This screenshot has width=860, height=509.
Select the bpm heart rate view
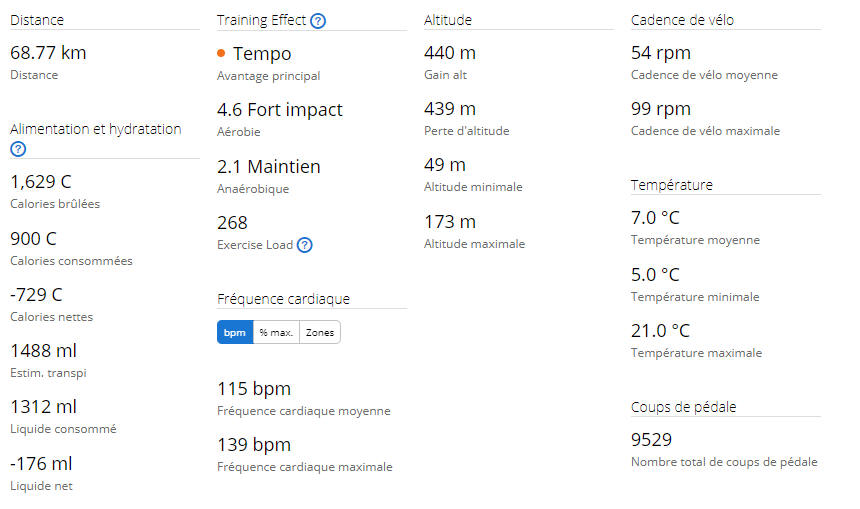coord(235,332)
